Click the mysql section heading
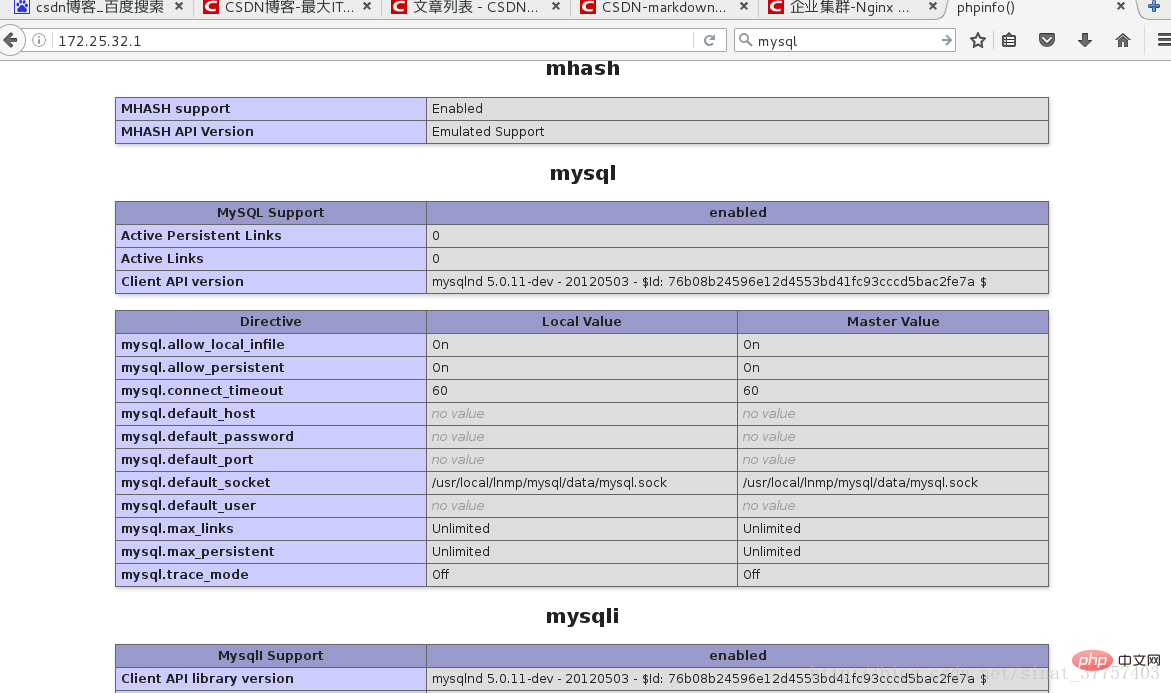This screenshot has width=1171, height=693. click(583, 173)
